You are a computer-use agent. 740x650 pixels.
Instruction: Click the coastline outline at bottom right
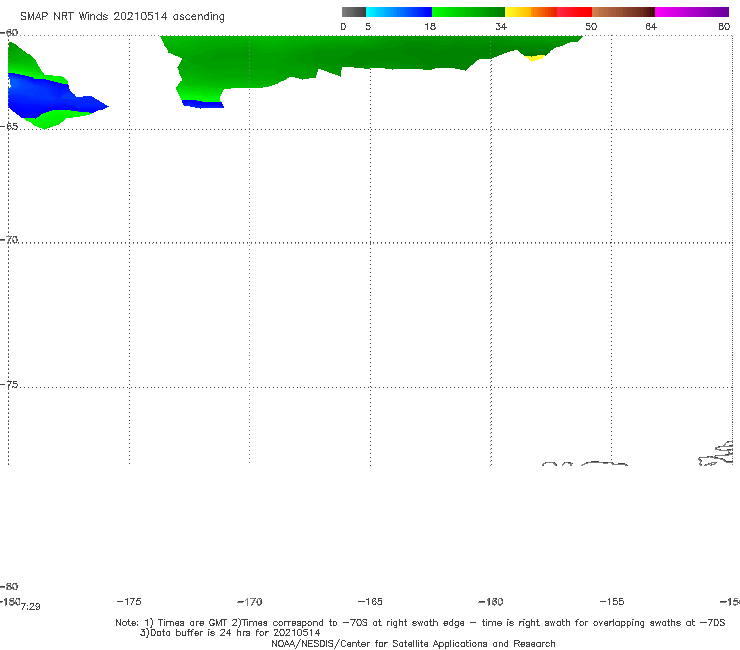[716, 454]
